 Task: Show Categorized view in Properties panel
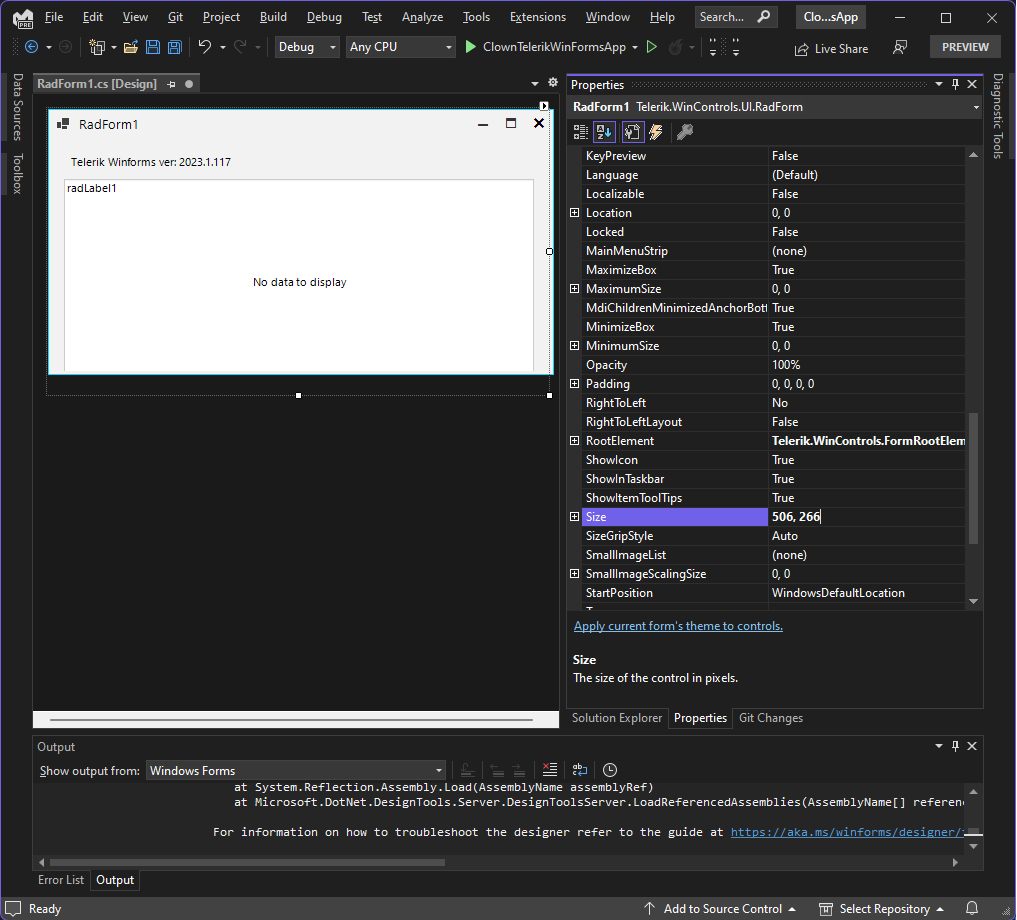click(x=581, y=131)
